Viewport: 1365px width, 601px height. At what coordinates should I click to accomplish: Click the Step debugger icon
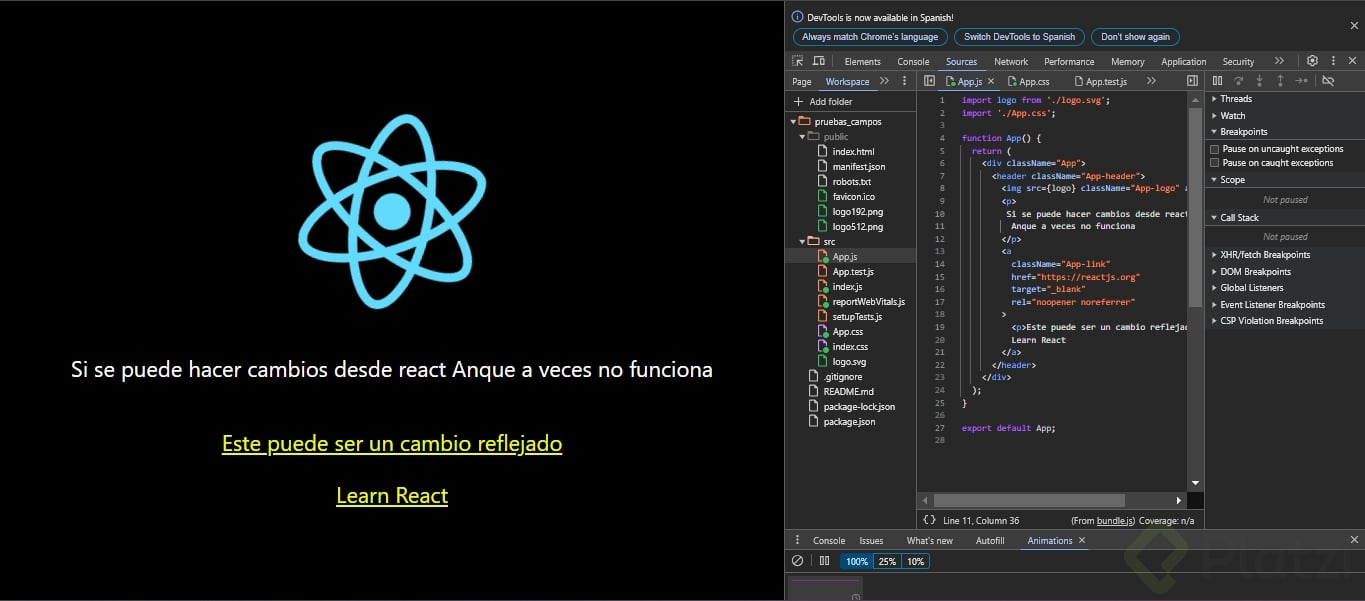[x=1301, y=81]
